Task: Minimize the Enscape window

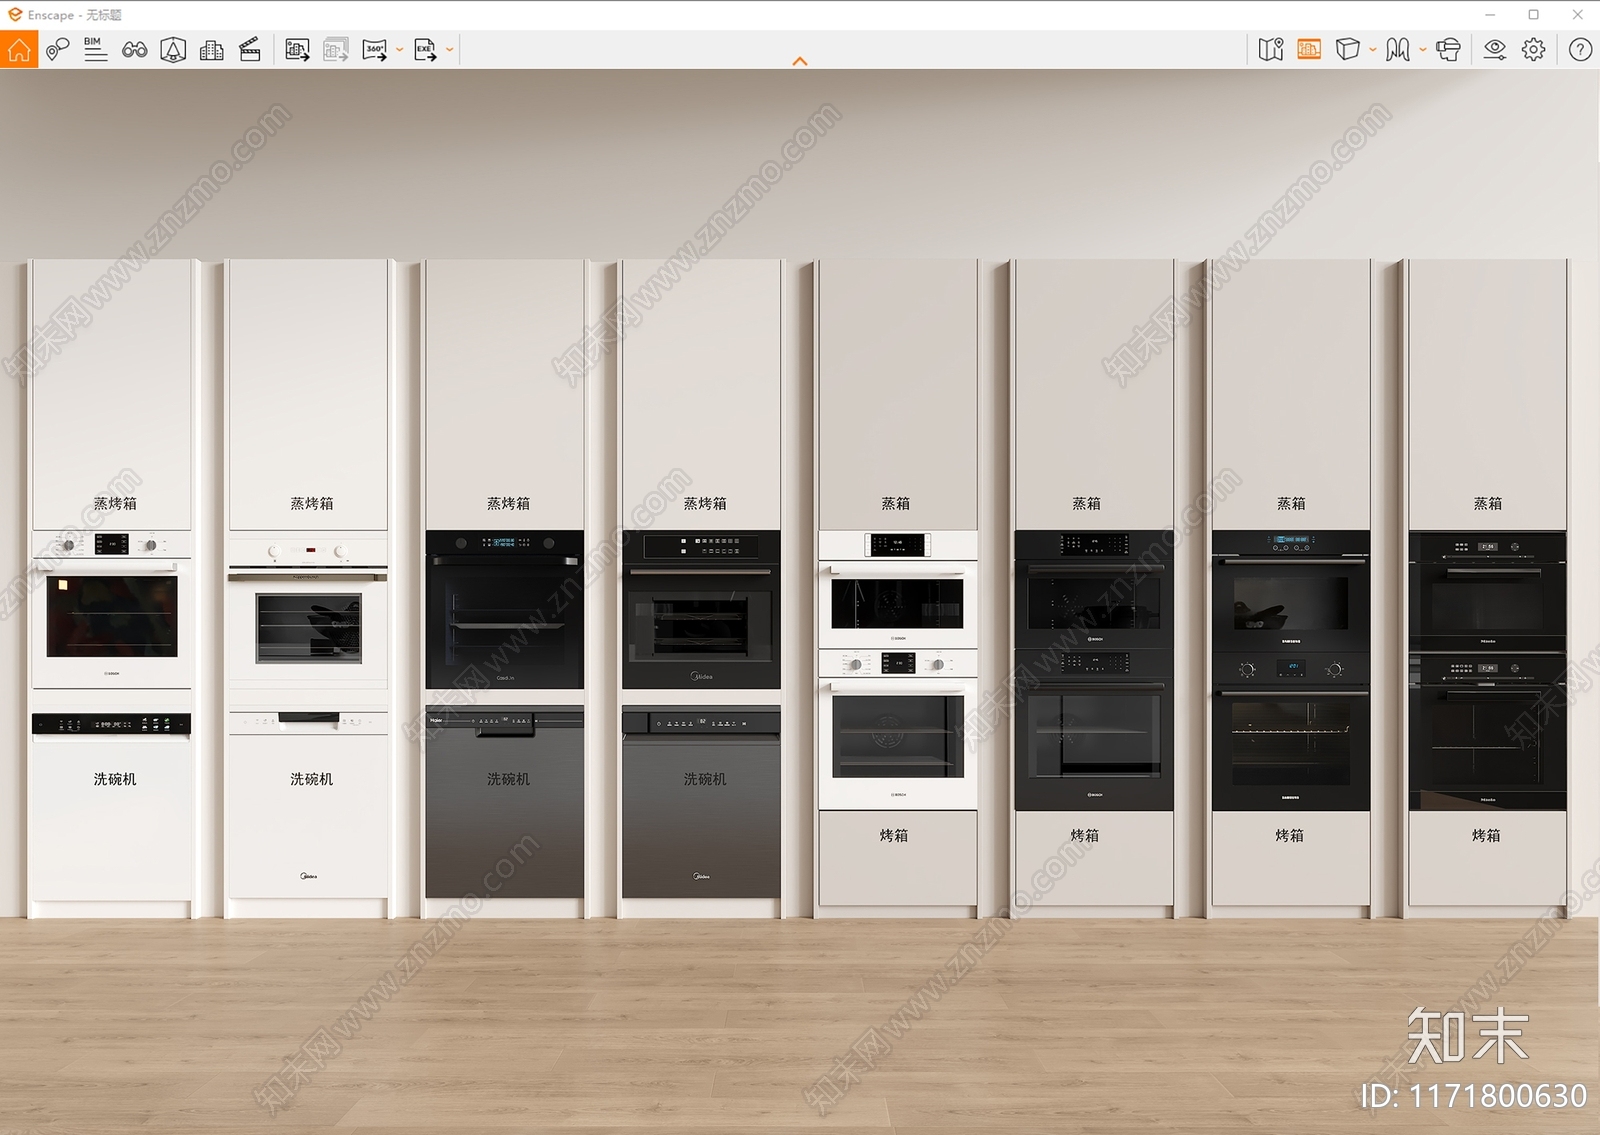Action: click(x=1490, y=14)
